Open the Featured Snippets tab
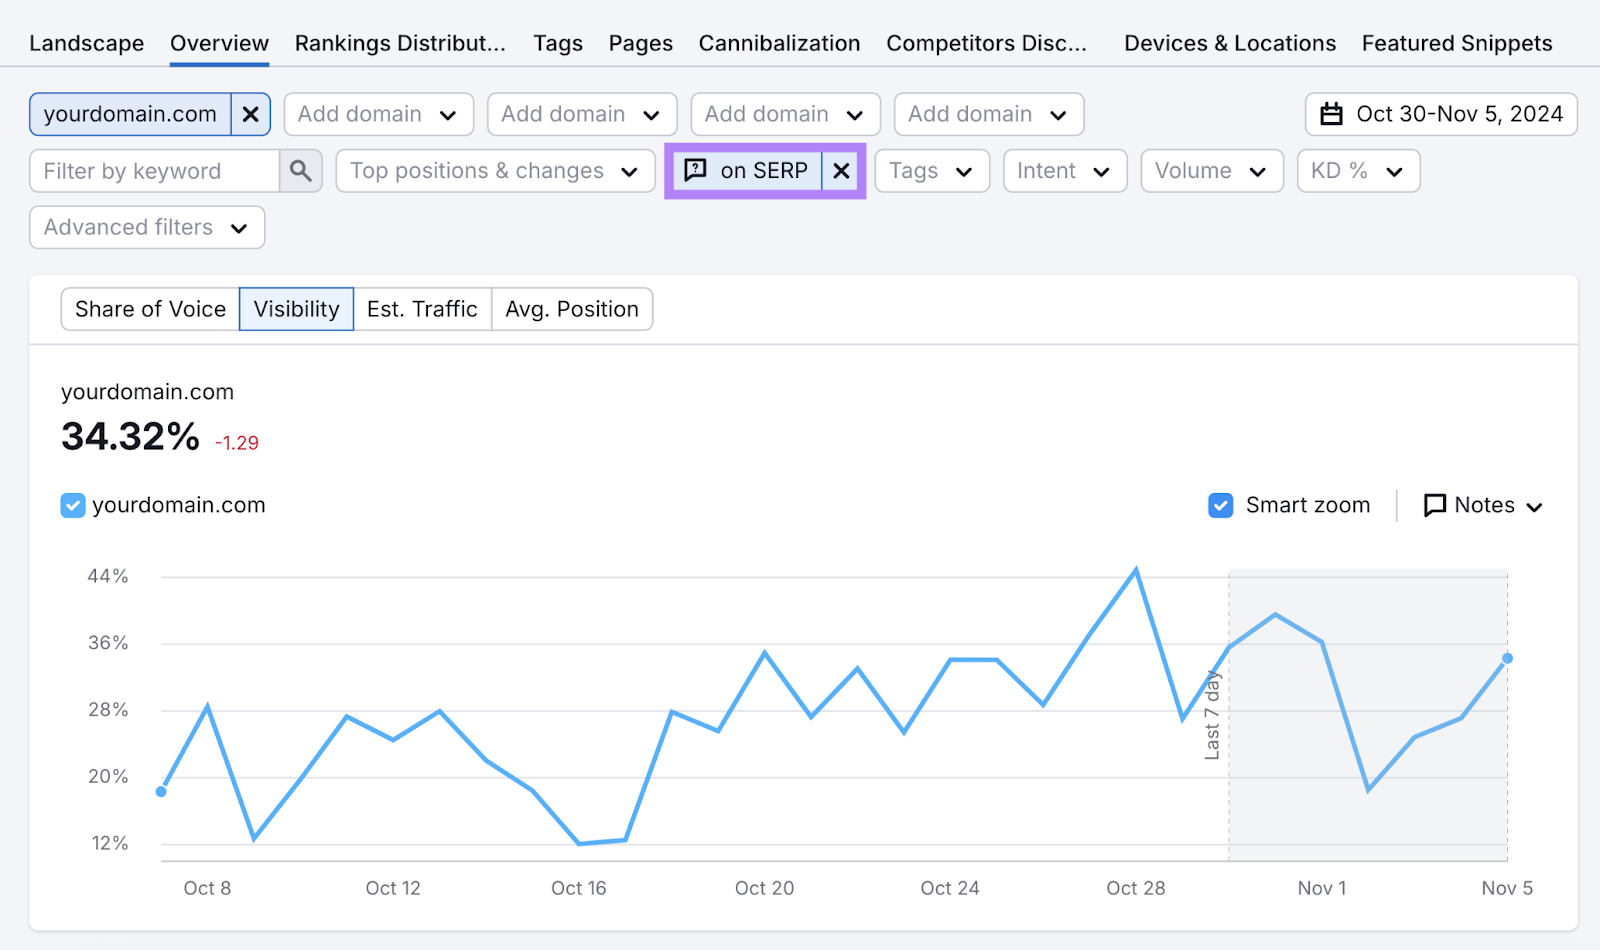Viewport: 1600px width, 950px height. click(1457, 43)
